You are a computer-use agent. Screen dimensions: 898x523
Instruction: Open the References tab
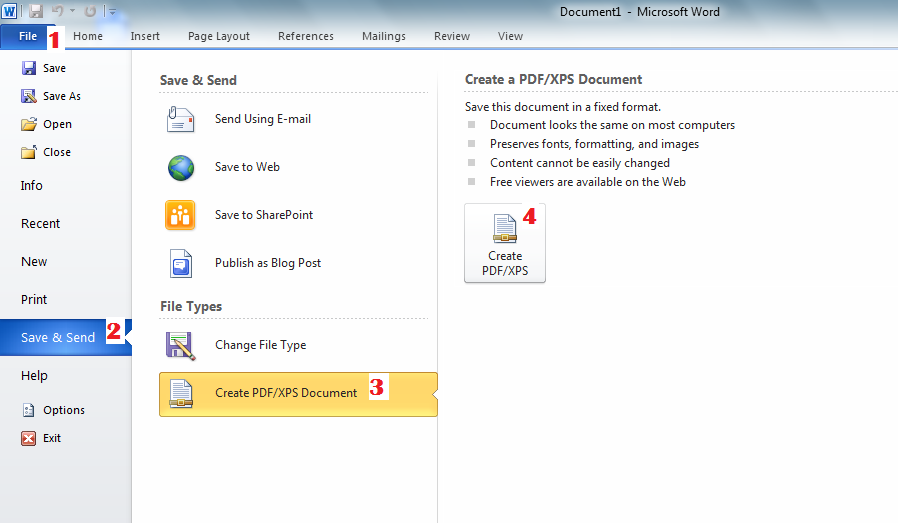click(306, 36)
